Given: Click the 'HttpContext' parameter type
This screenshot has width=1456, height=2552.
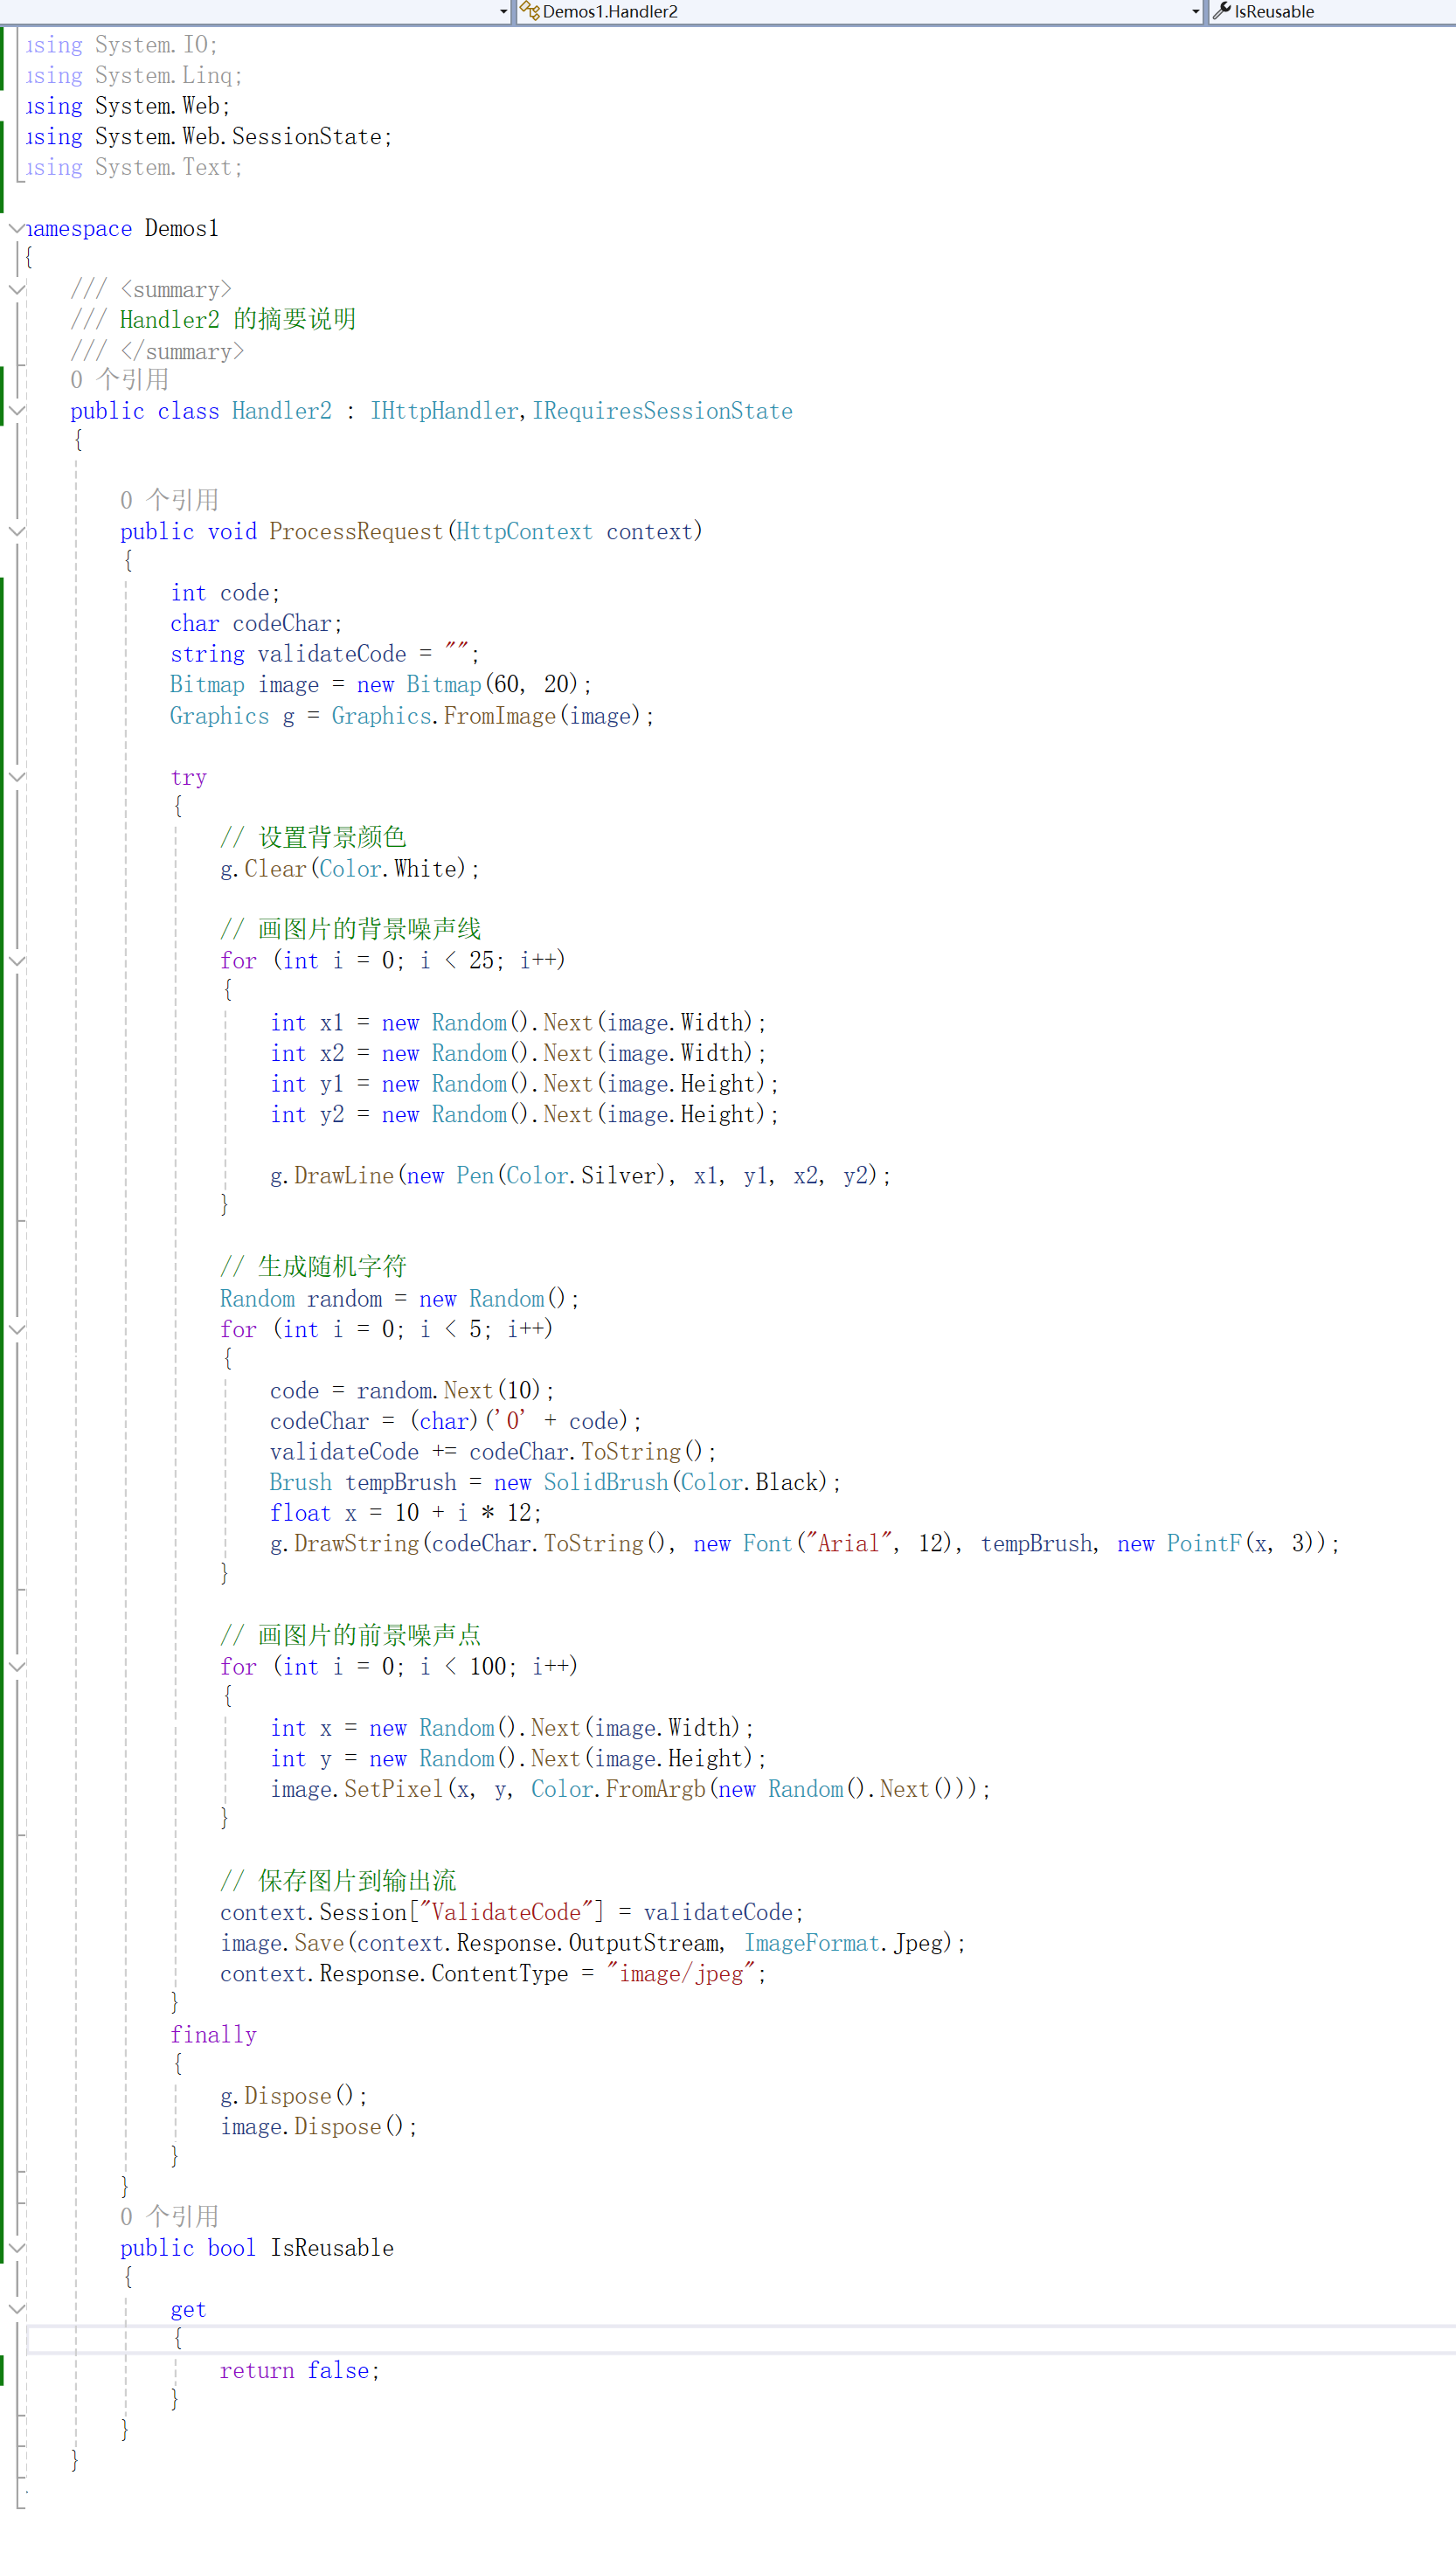Looking at the screenshot, I should pyautogui.click(x=524, y=532).
